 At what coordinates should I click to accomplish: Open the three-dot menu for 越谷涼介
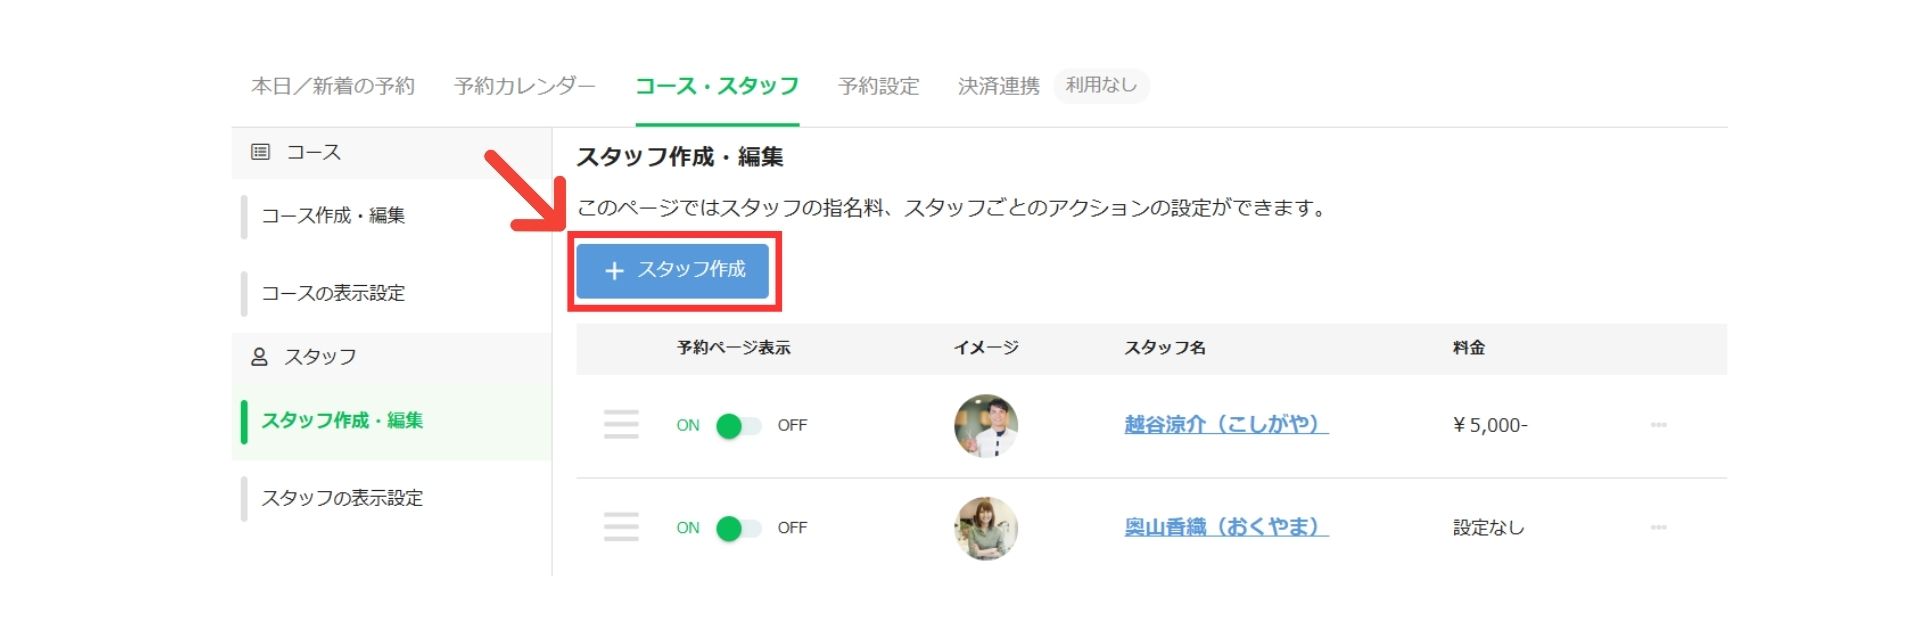pos(1658,425)
